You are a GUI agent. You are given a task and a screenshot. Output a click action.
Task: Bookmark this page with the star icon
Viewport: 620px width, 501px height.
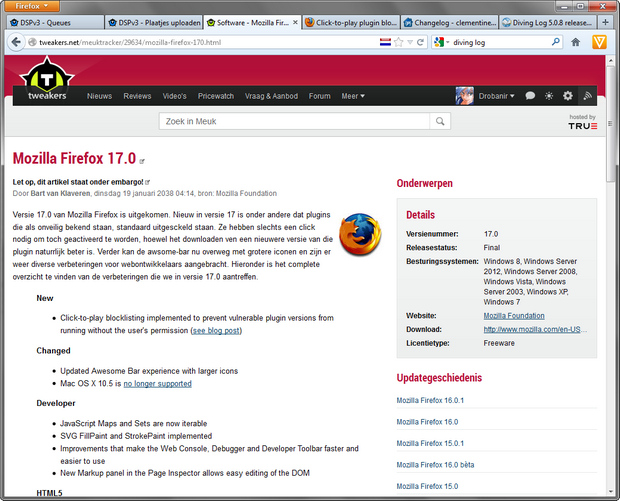pyautogui.click(x=399, y=42)
